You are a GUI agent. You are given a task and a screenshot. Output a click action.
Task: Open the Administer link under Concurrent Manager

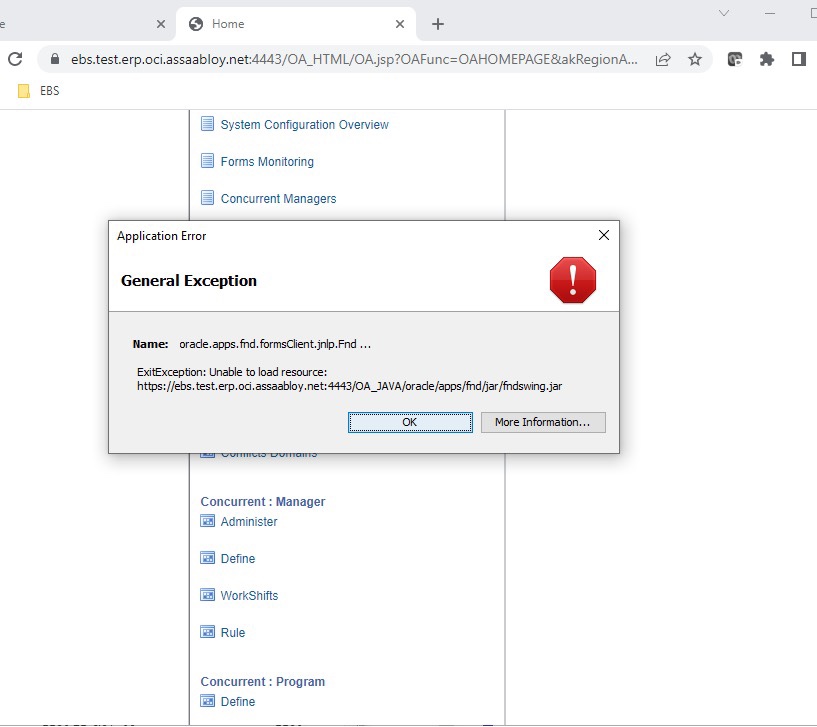click(249, 522)
